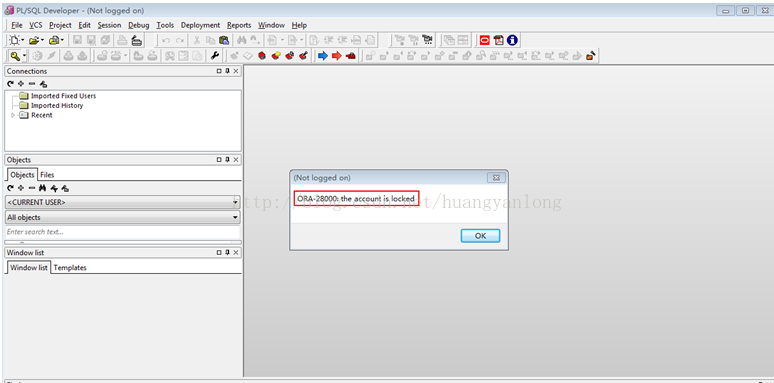774x383 pixels.
Task: Click OK in the ORA-28000 error dialog
Action: 480,236
